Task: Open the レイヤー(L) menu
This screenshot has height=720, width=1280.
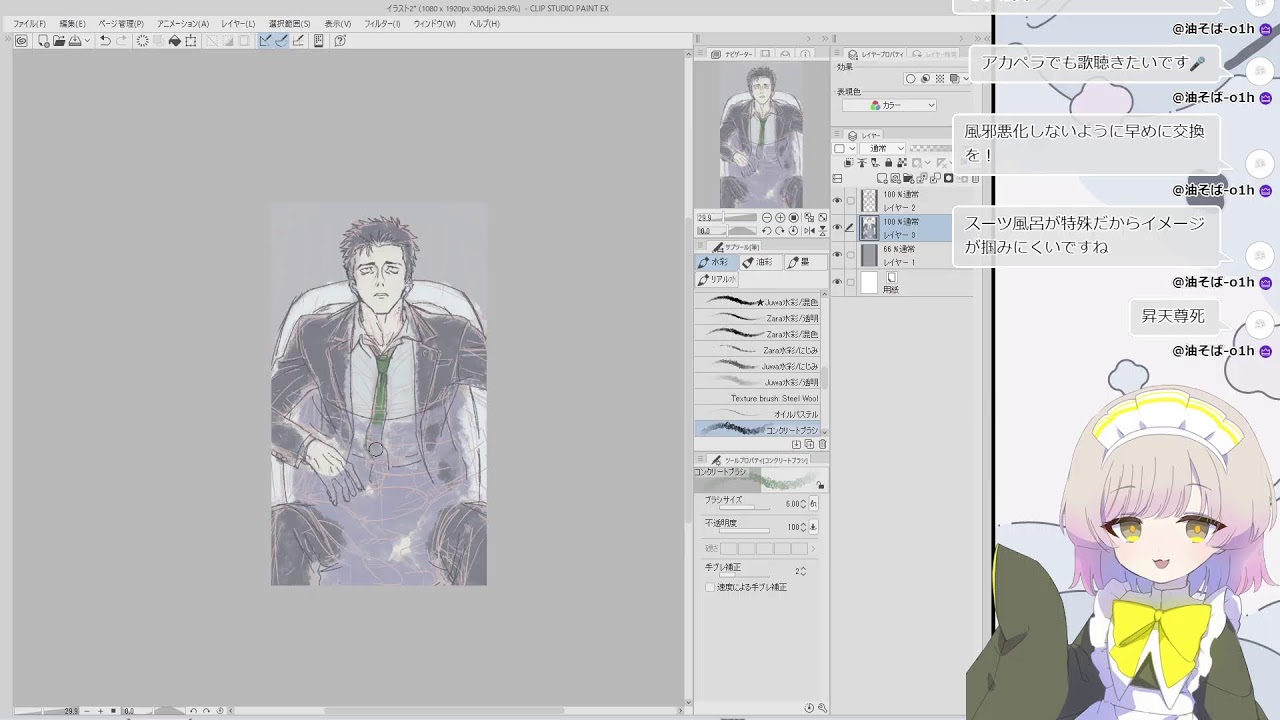Action: [238, 23]
